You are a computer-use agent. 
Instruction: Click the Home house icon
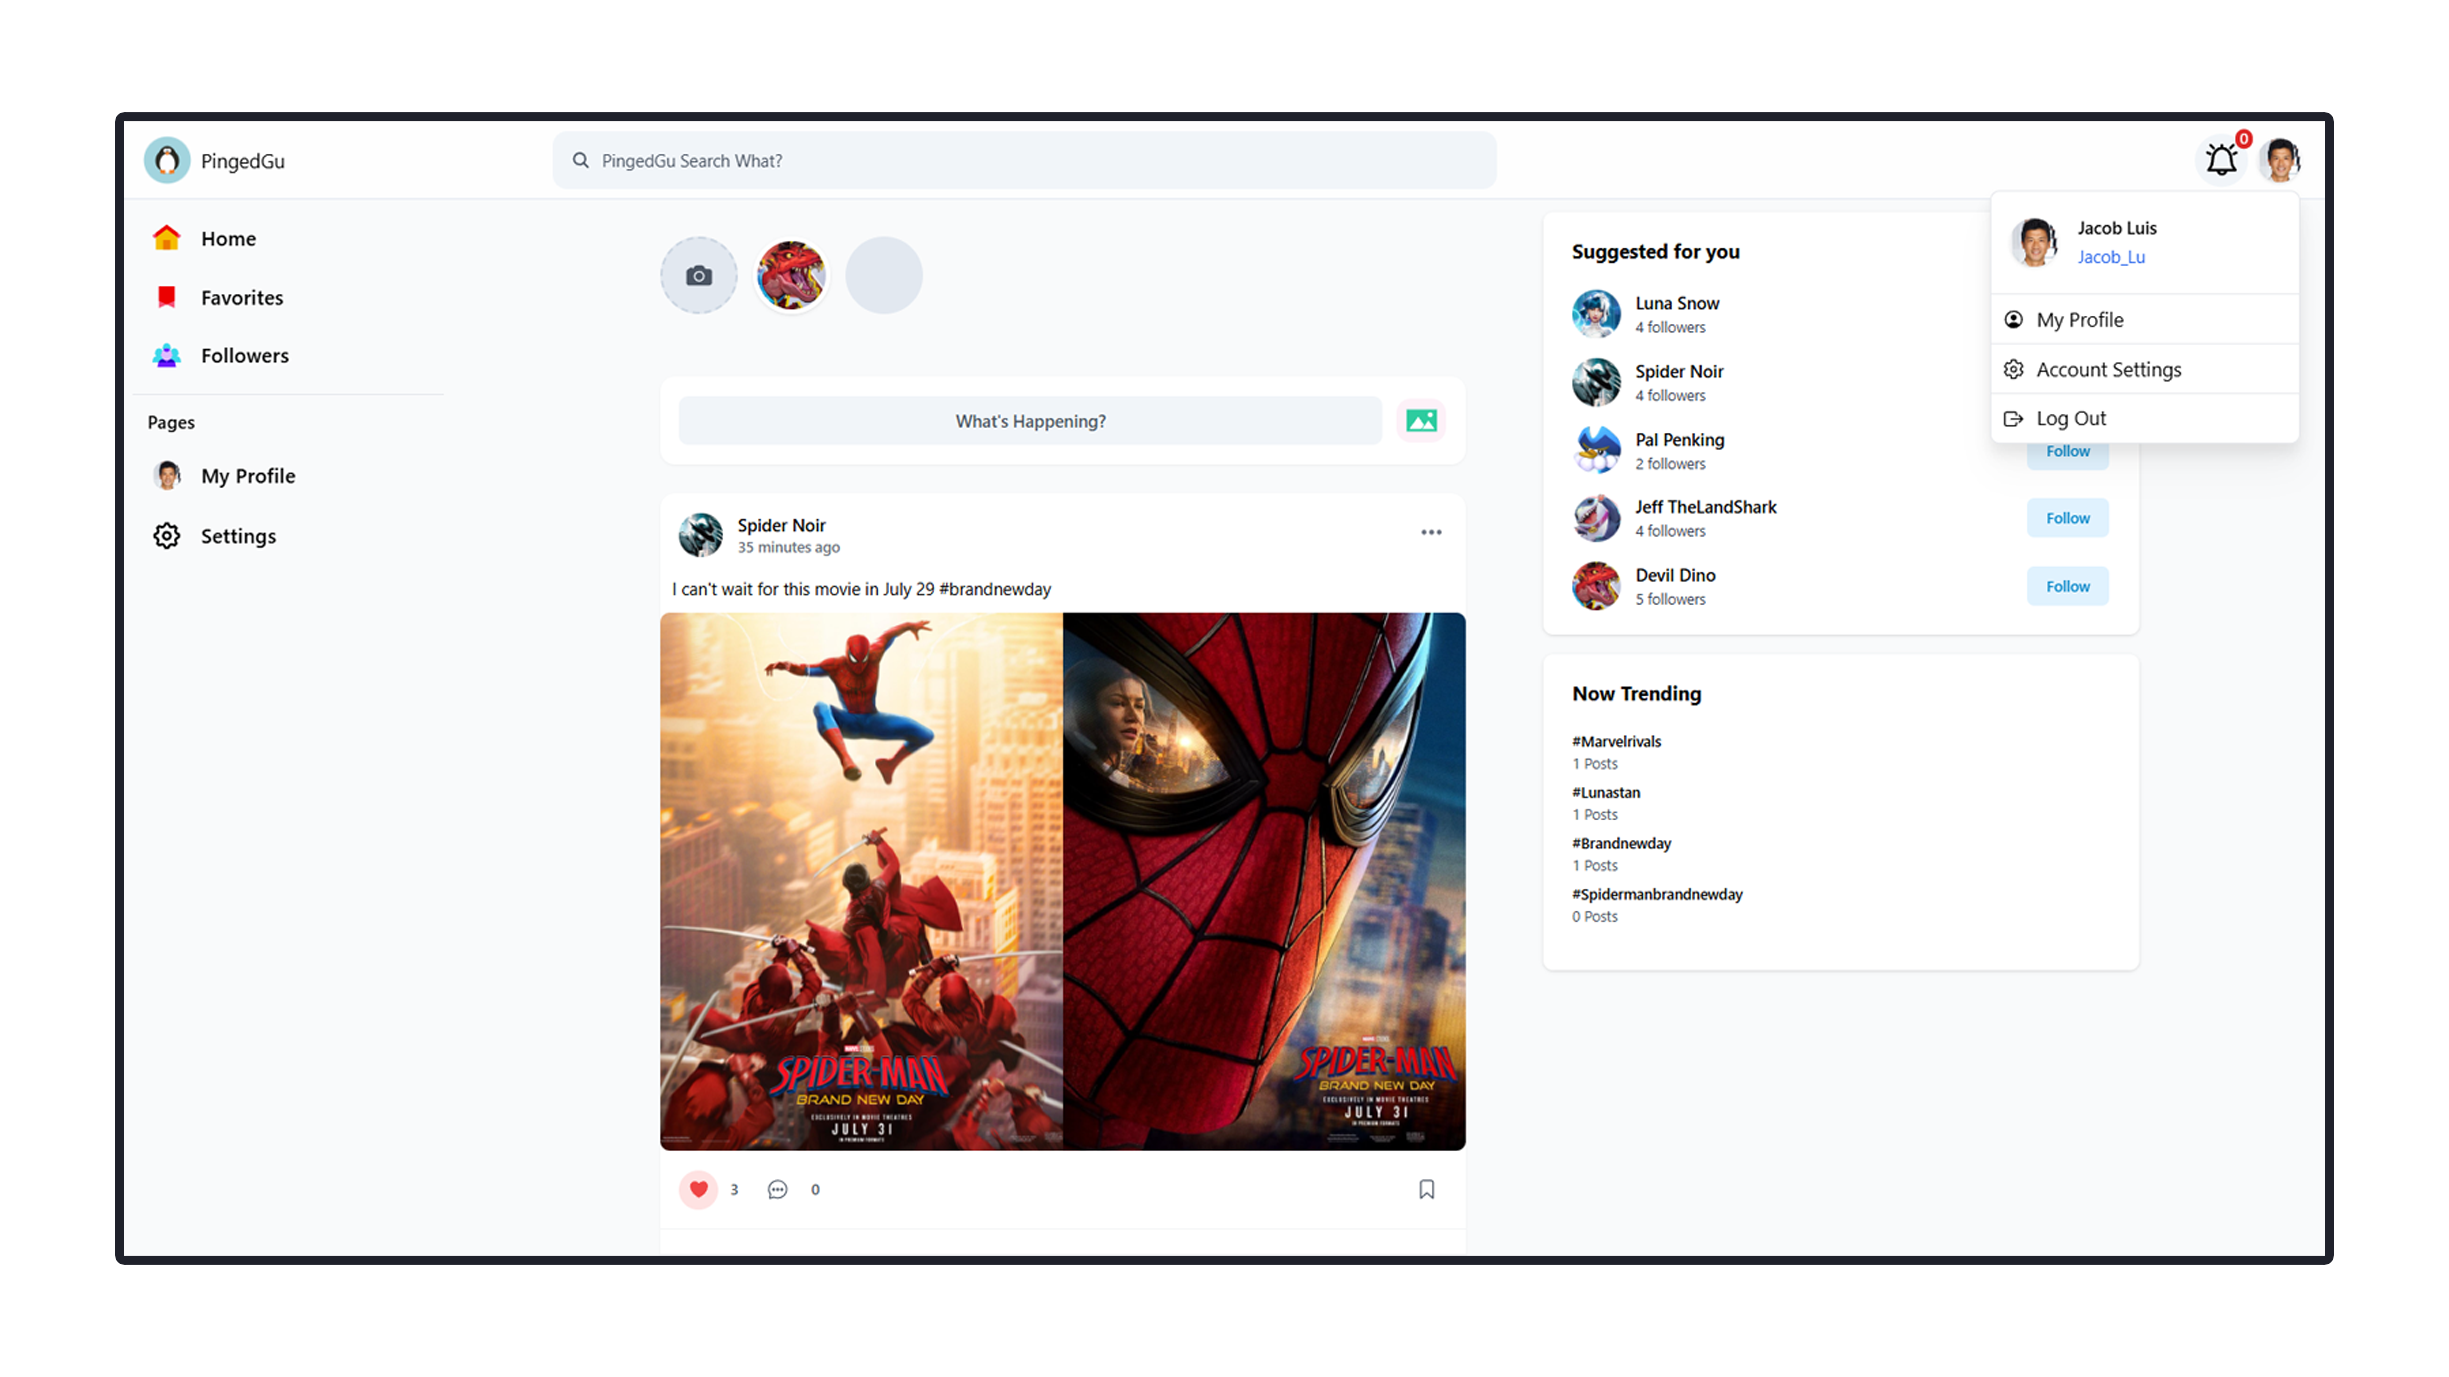(x=166, y=237)
